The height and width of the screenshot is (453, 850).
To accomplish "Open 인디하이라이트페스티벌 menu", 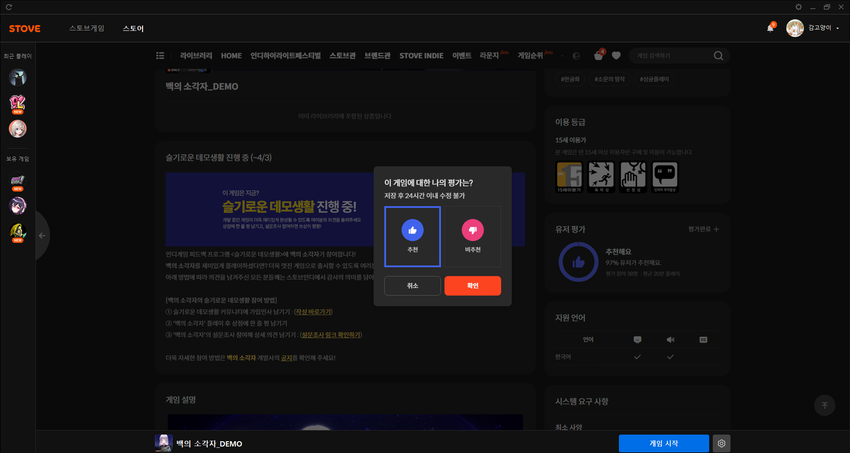I will 286,55.
